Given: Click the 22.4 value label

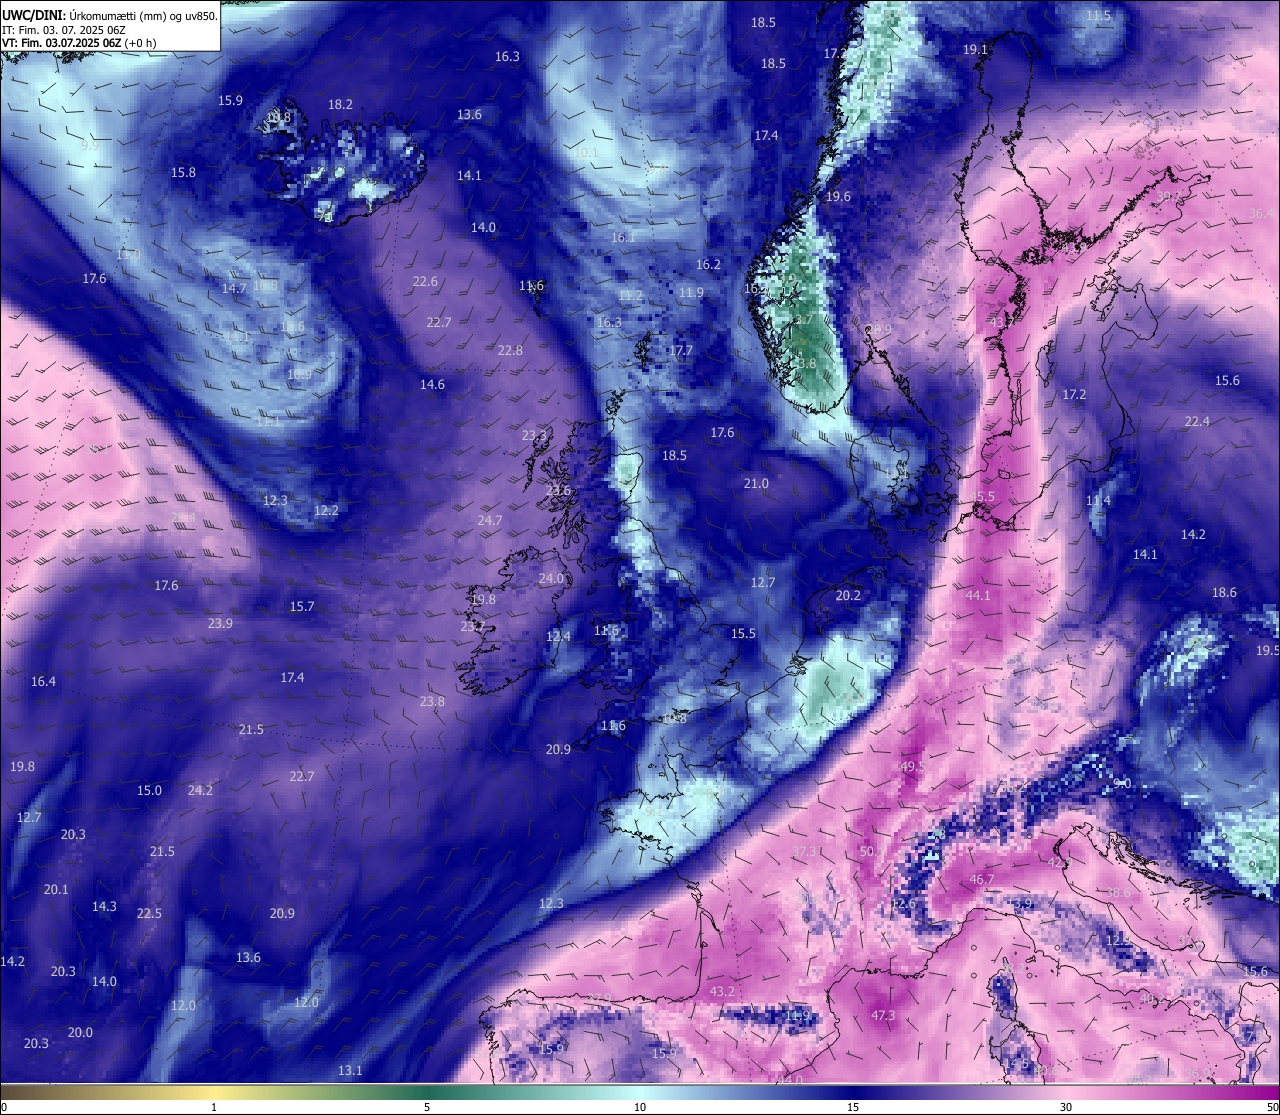Looking at the screenshot, I should (x=1197, y=421).
